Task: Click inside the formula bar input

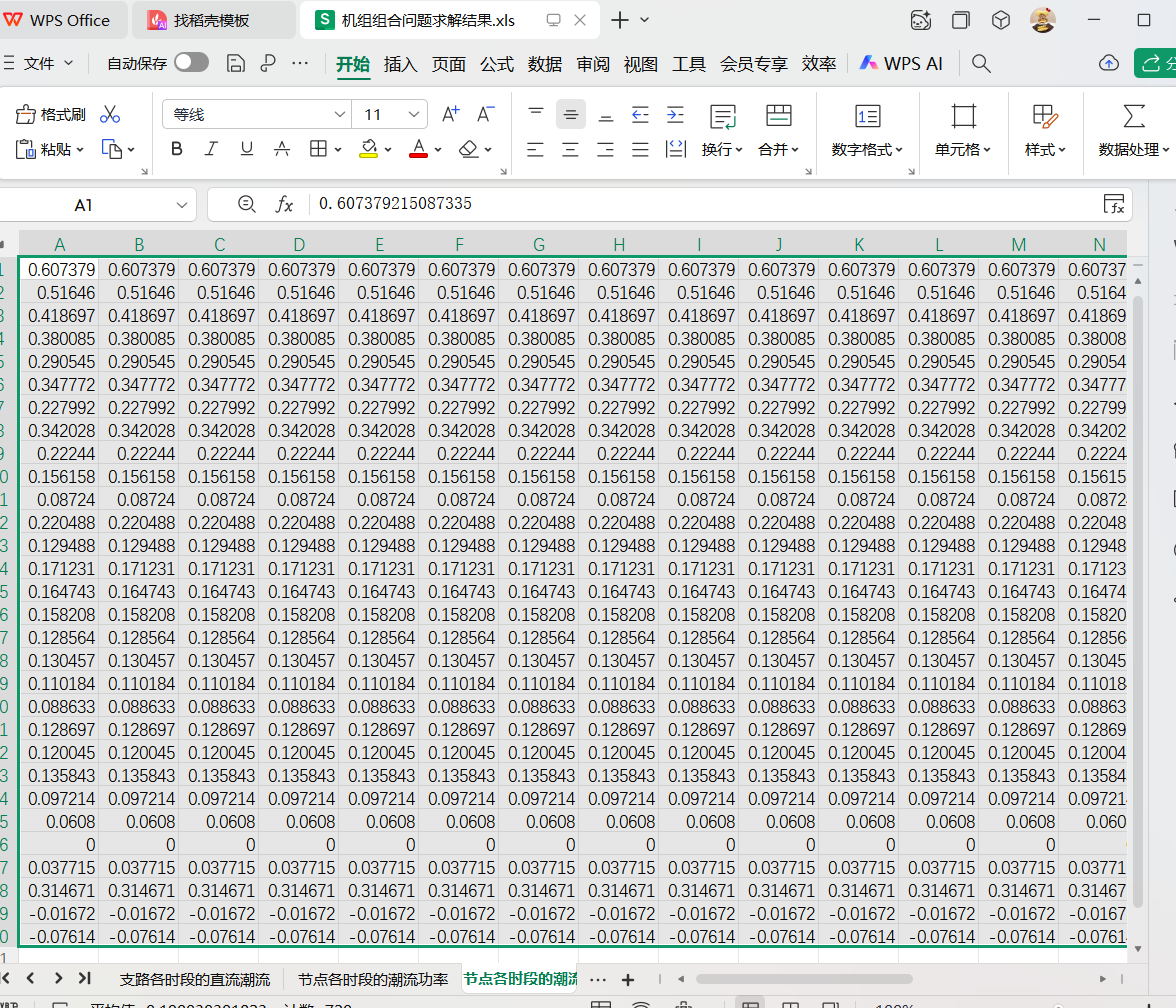Action: tap(700, 204)
